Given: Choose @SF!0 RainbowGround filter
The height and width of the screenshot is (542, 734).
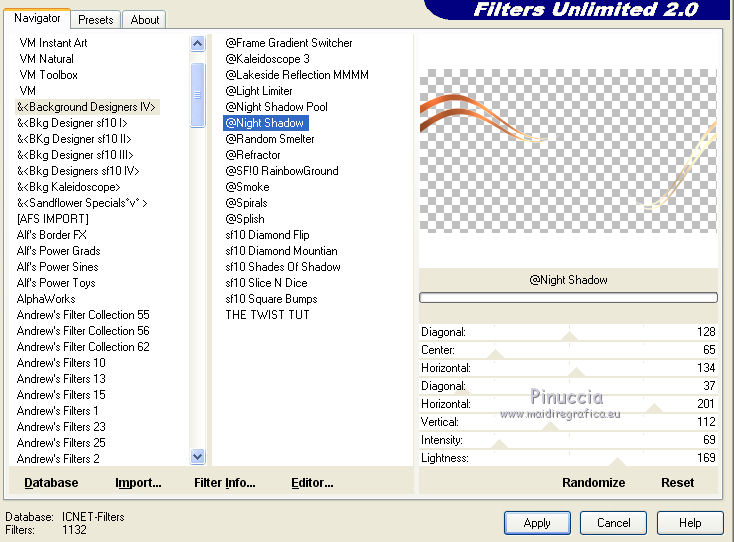Looking at the screenshot, I should click(x=282, y=171).
